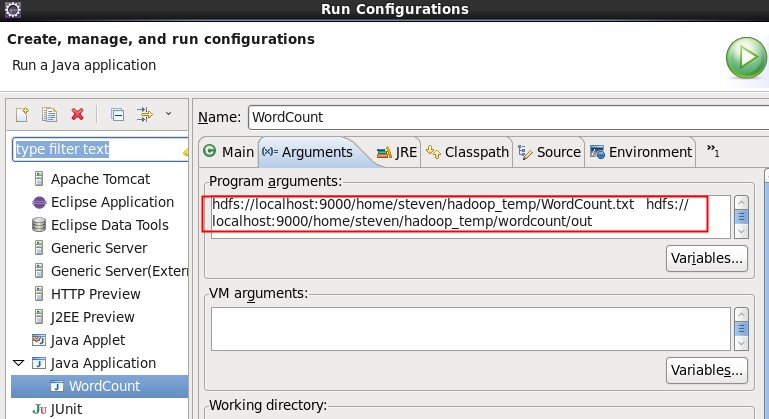Switch to the Main tab
The height and width of the screenshot is (419, 769).
click(229, 152)
